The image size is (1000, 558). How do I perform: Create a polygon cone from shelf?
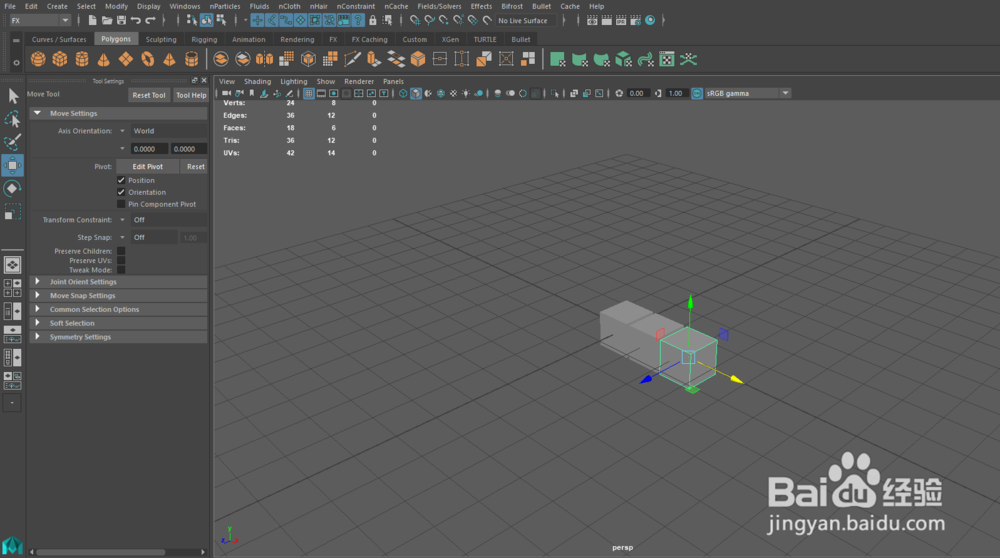coord(103,59)
